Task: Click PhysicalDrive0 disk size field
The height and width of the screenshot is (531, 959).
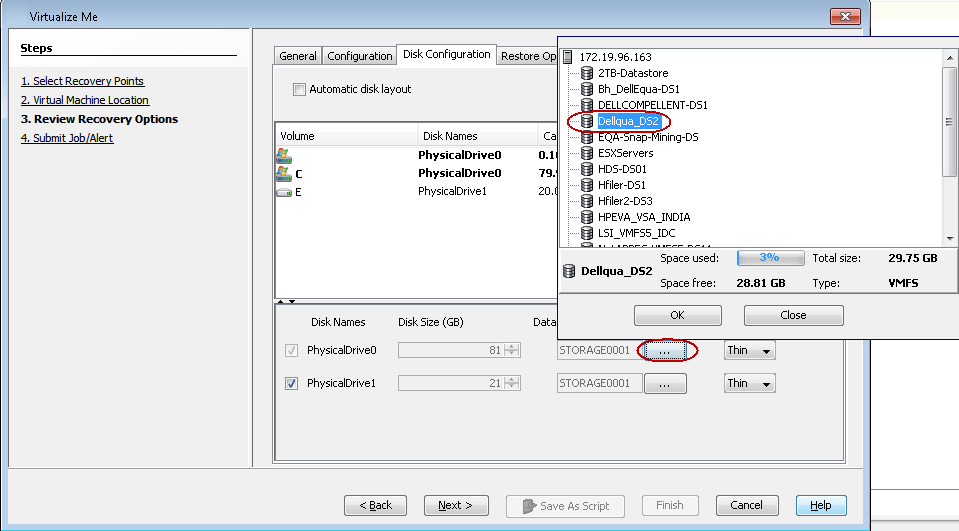Action: [x=451, y=351]
